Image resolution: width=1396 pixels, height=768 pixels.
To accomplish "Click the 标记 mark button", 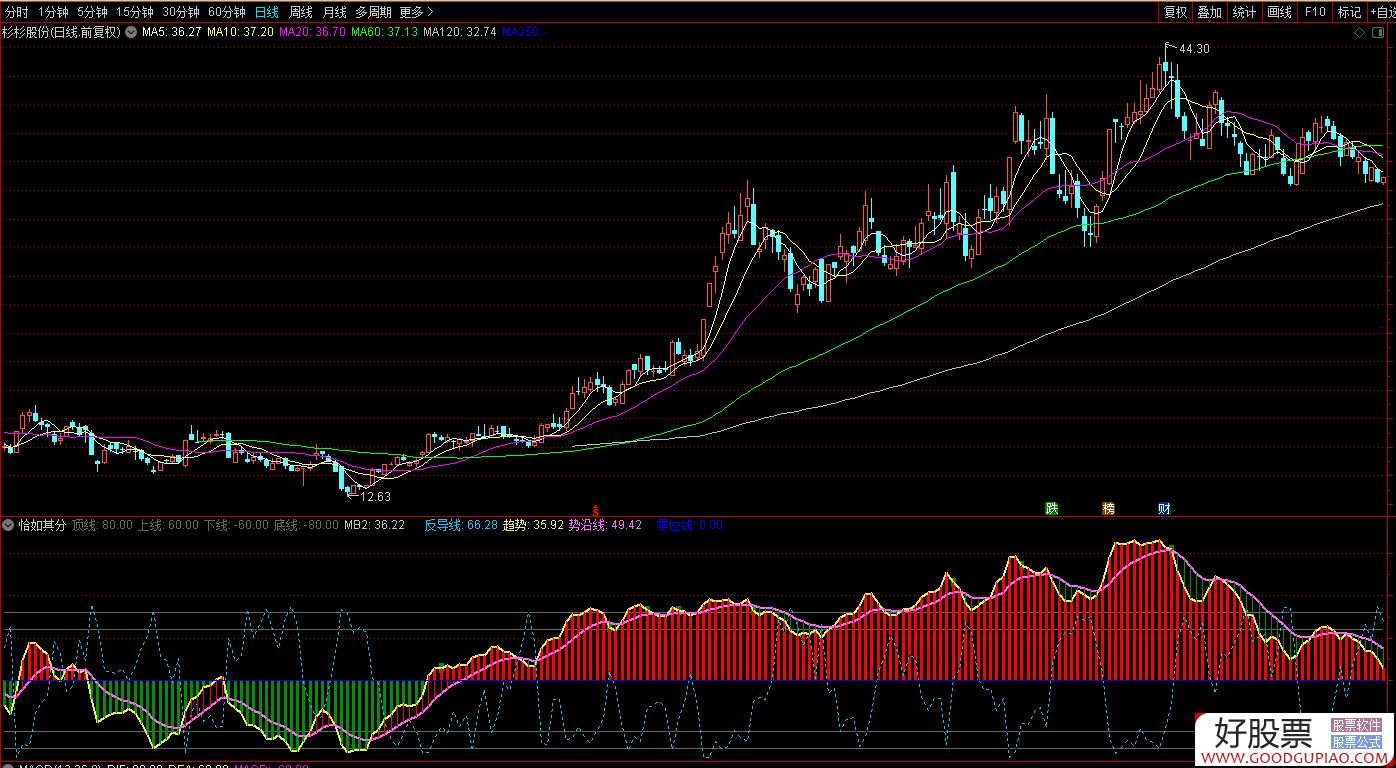I will coord(1349,12).
